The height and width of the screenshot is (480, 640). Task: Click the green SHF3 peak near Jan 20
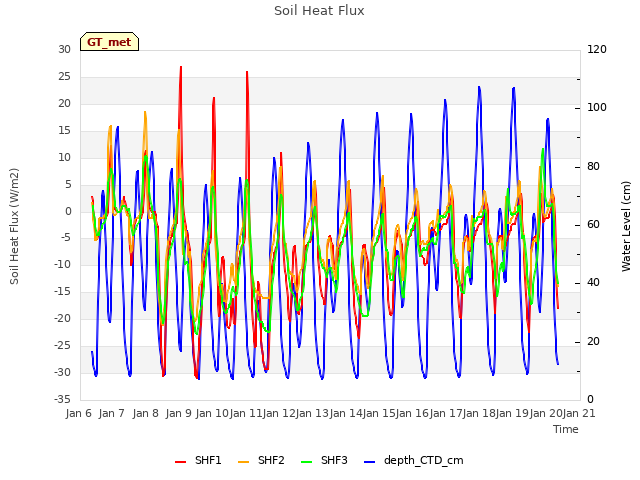[x=543, y=149]
